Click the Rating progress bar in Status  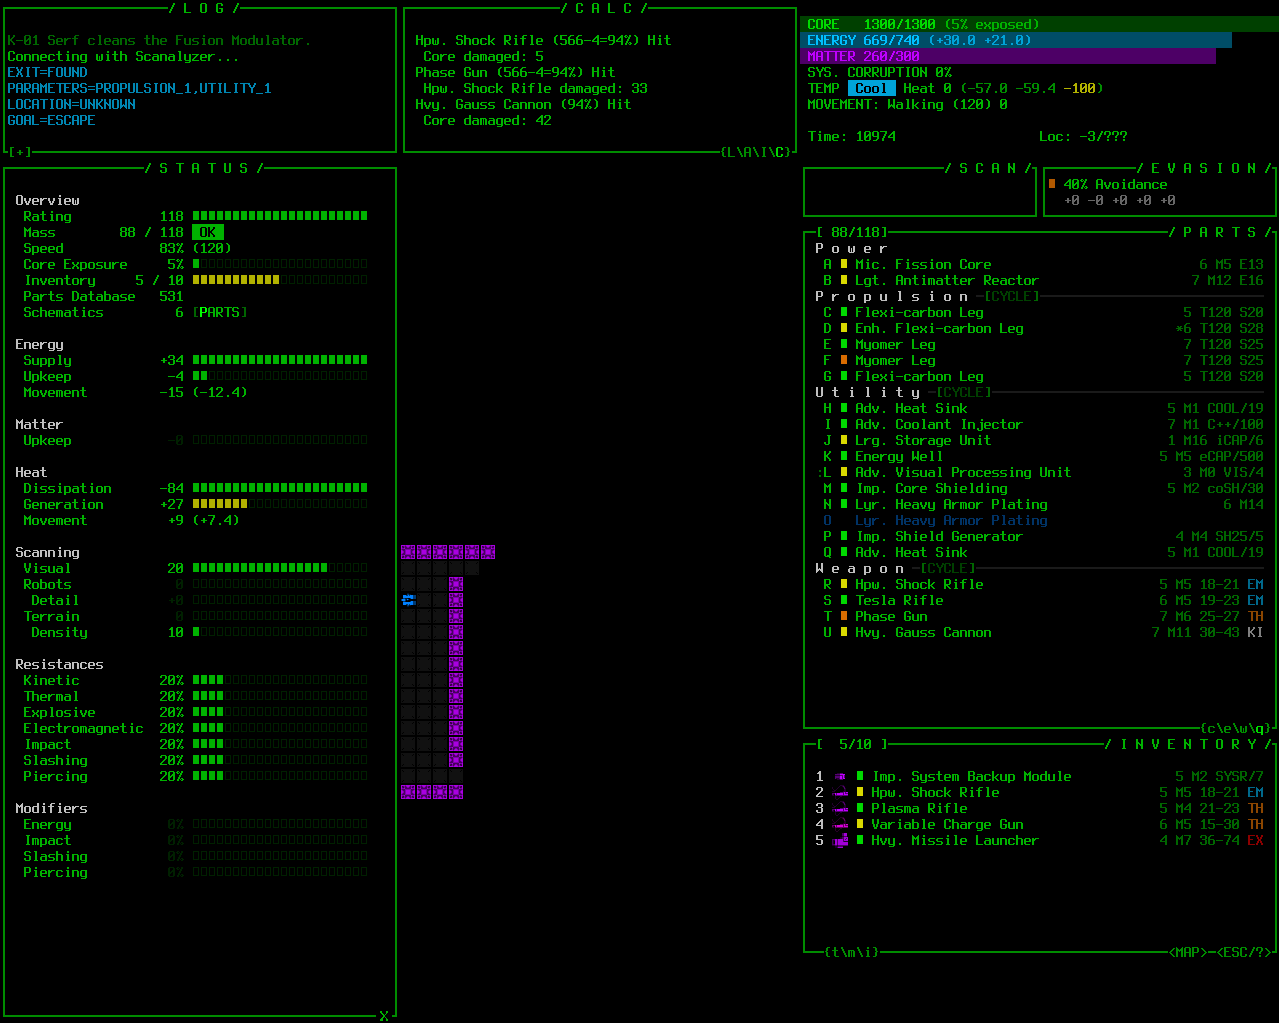280,216
